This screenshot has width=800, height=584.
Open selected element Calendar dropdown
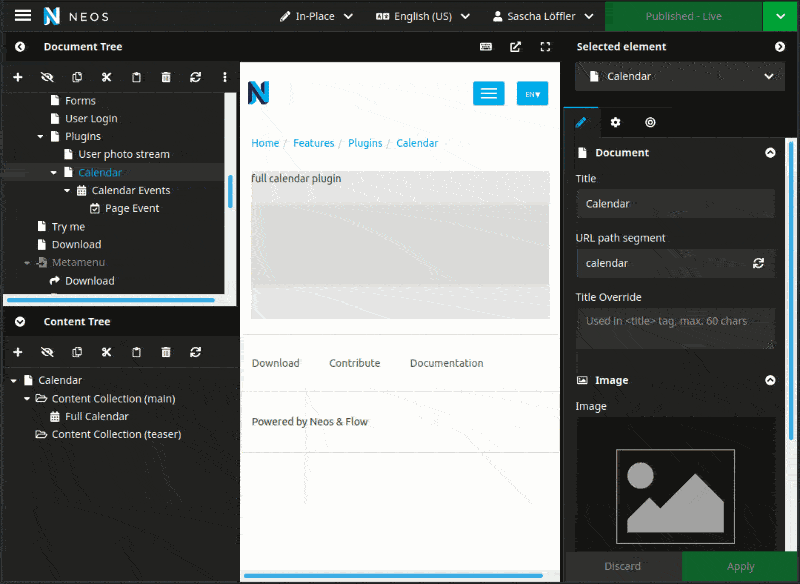point(680,77)
